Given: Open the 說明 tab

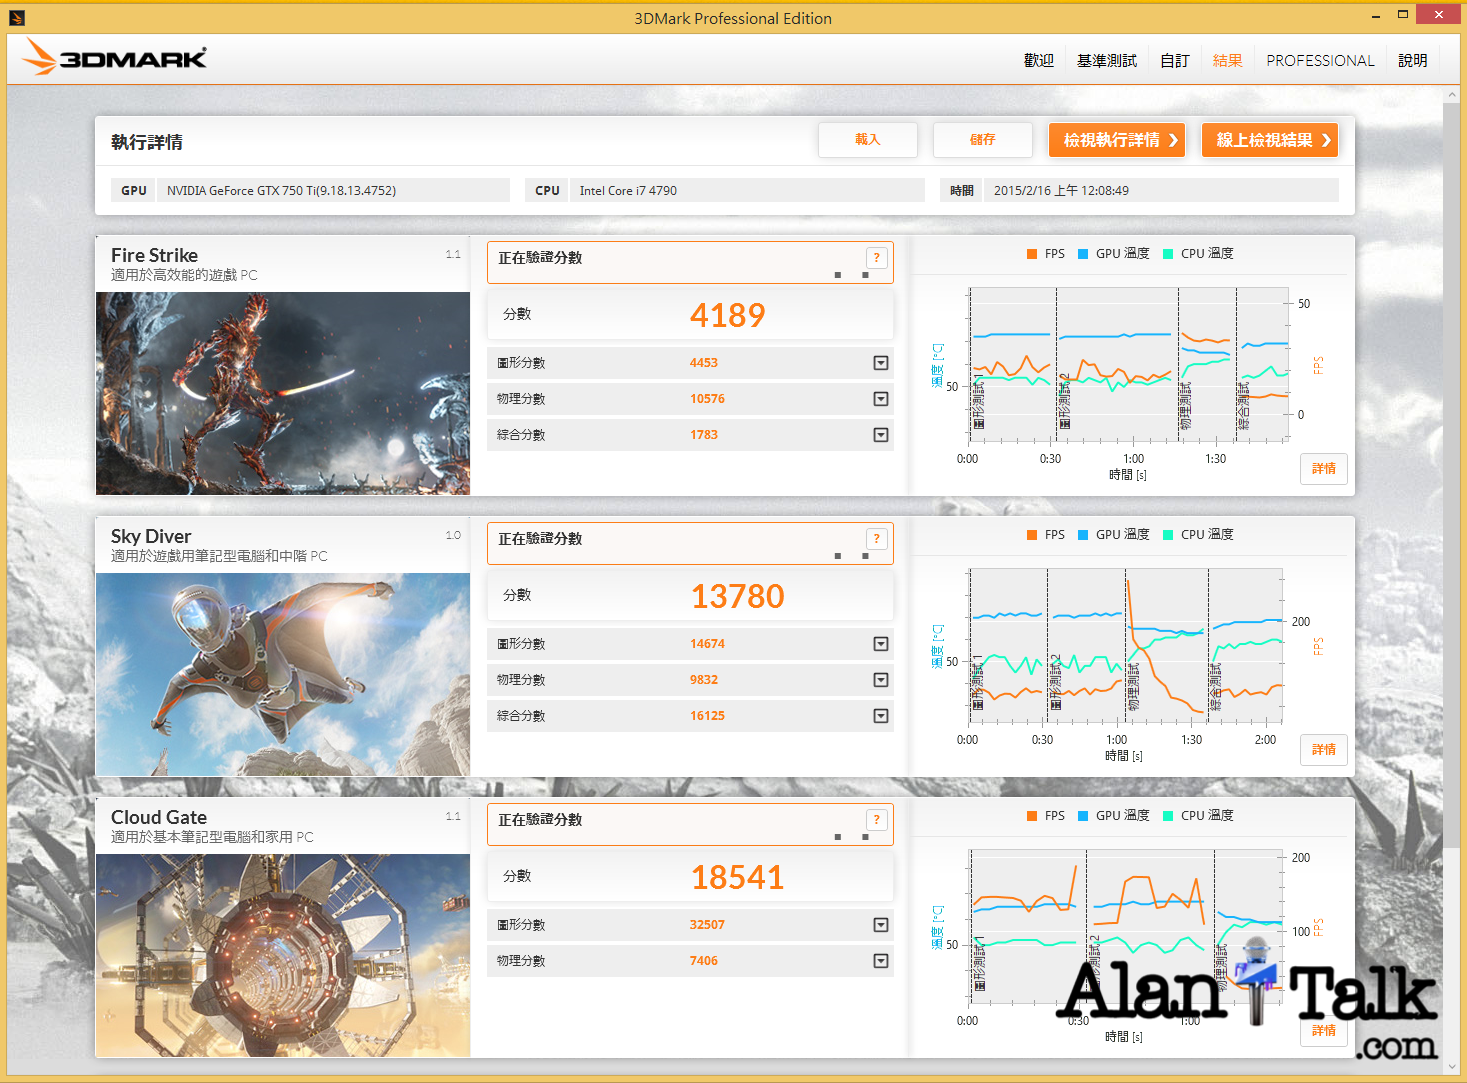Looking at the screenshot, I should (x=1413, y=60).
